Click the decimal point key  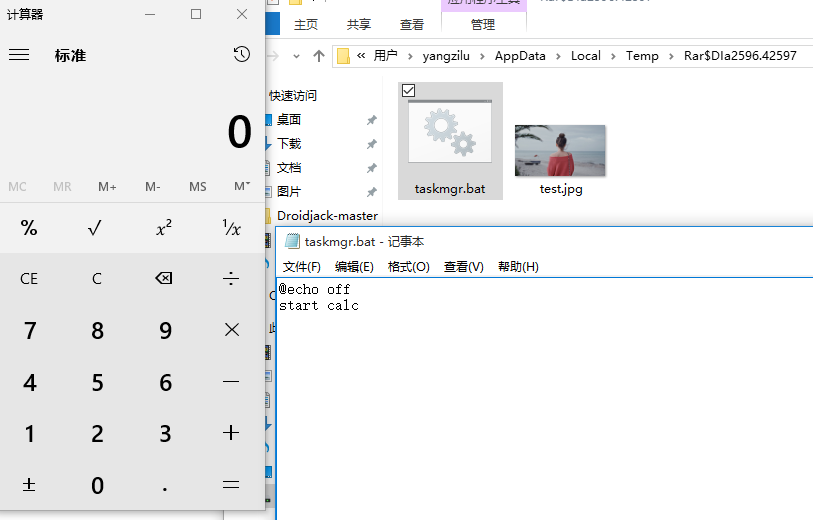click(165, 487)
